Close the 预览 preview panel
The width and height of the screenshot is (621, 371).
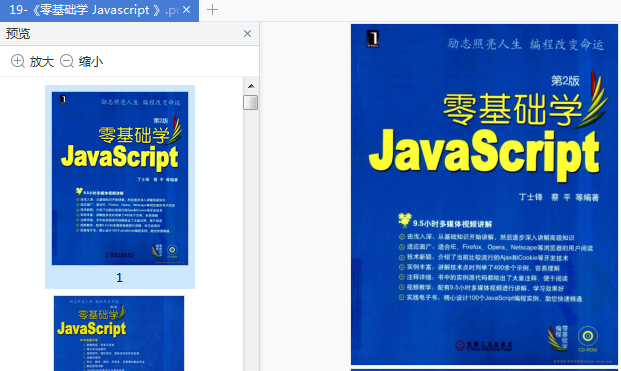coord(247,34)
